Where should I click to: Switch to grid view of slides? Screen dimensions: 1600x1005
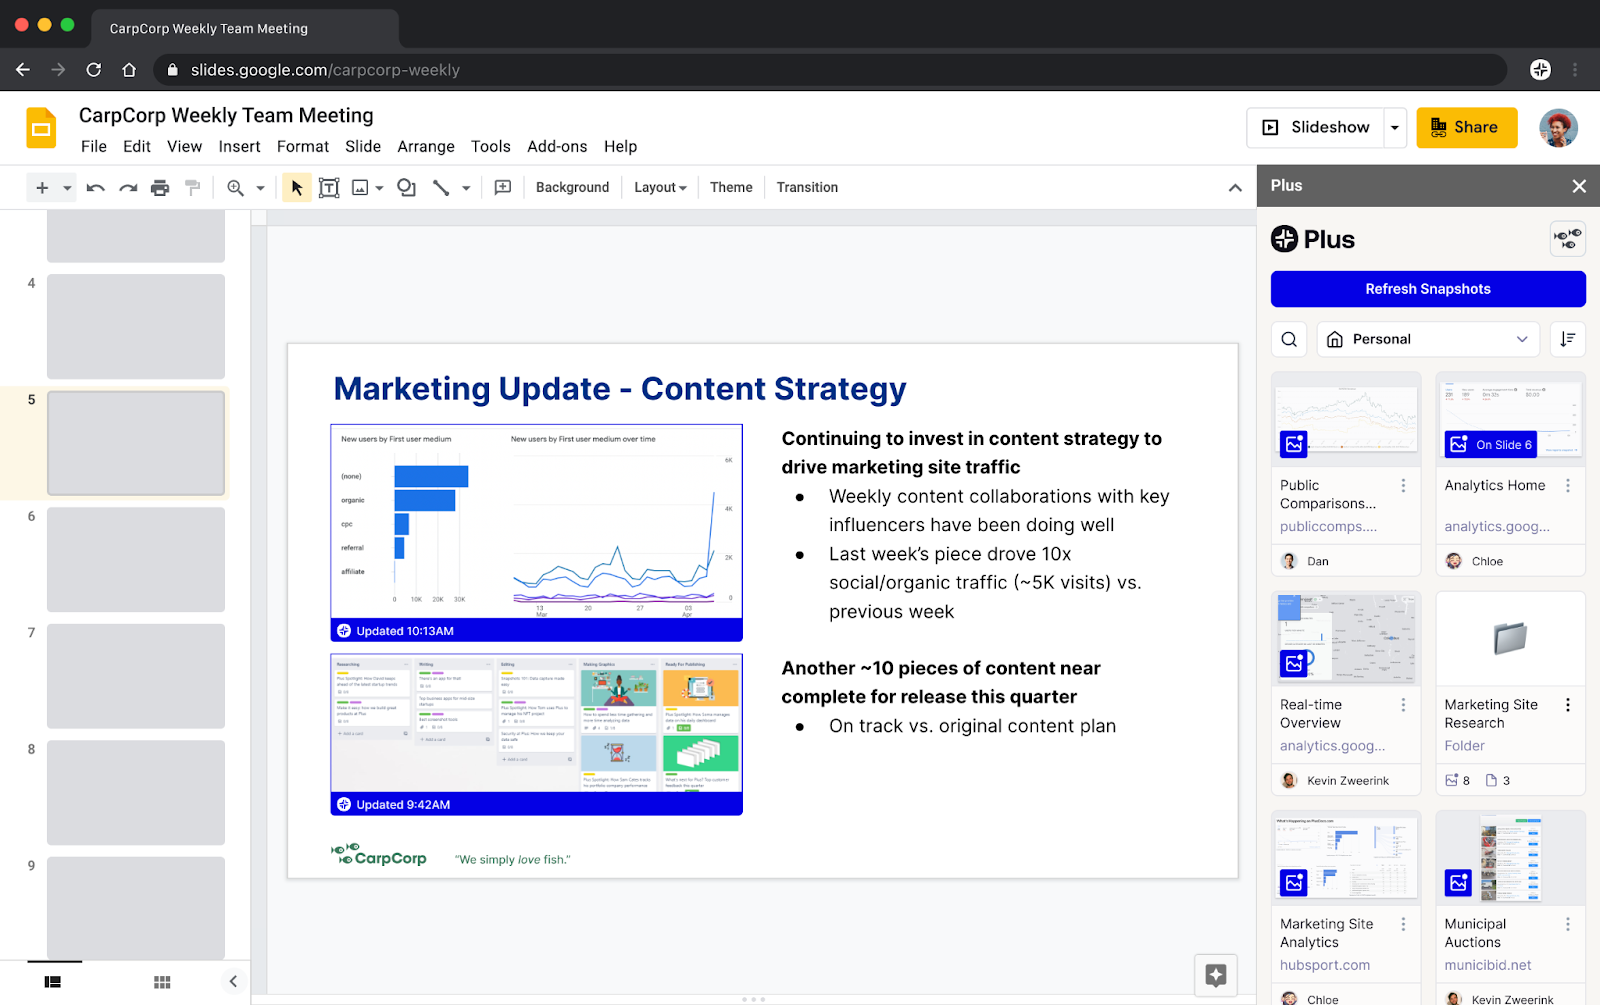click(162, 982)
